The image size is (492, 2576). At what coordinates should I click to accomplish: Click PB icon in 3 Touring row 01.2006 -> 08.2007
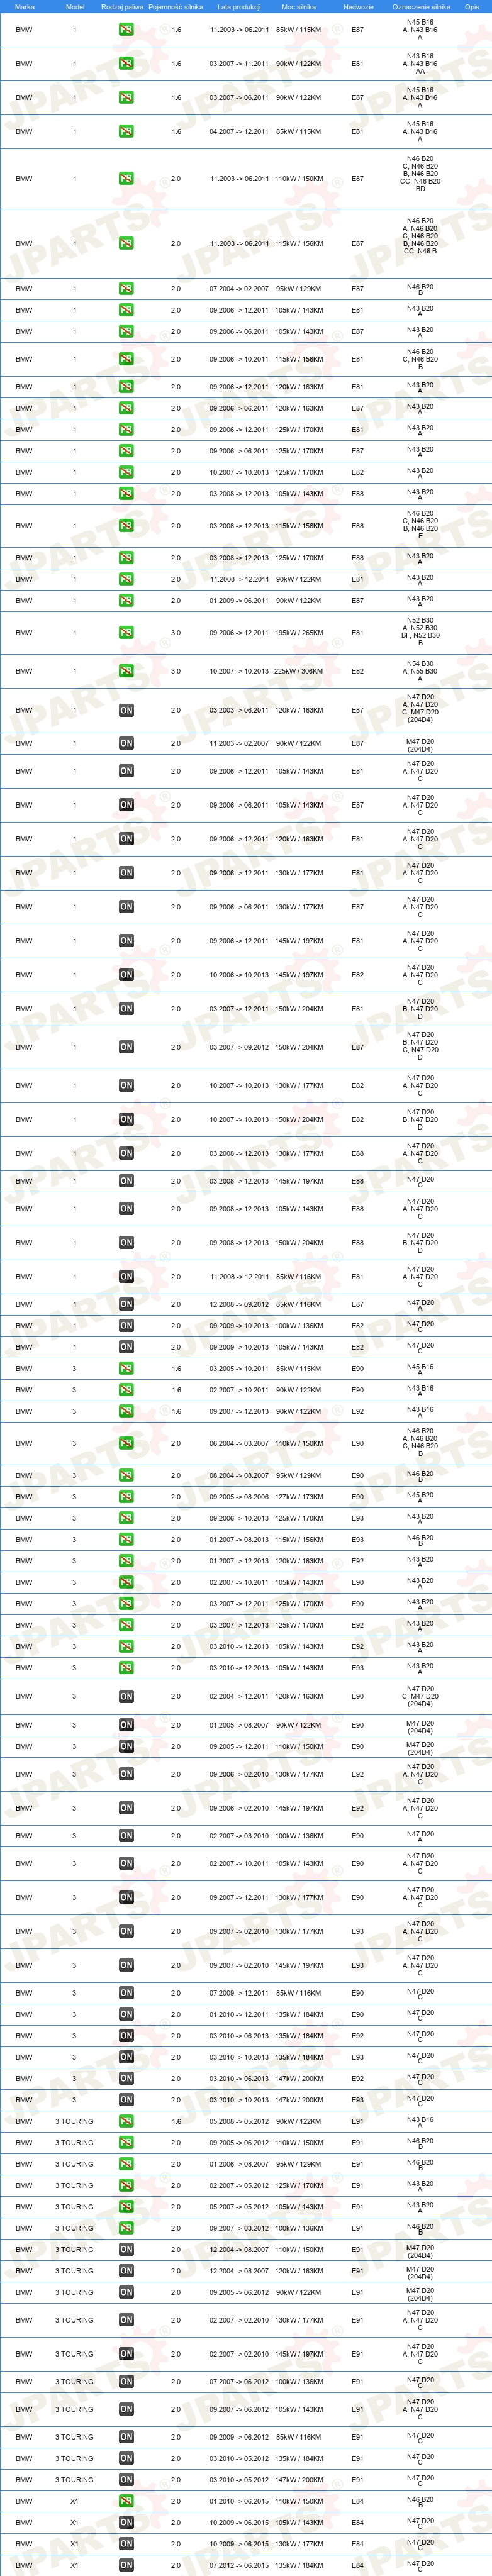point(126,2164)
